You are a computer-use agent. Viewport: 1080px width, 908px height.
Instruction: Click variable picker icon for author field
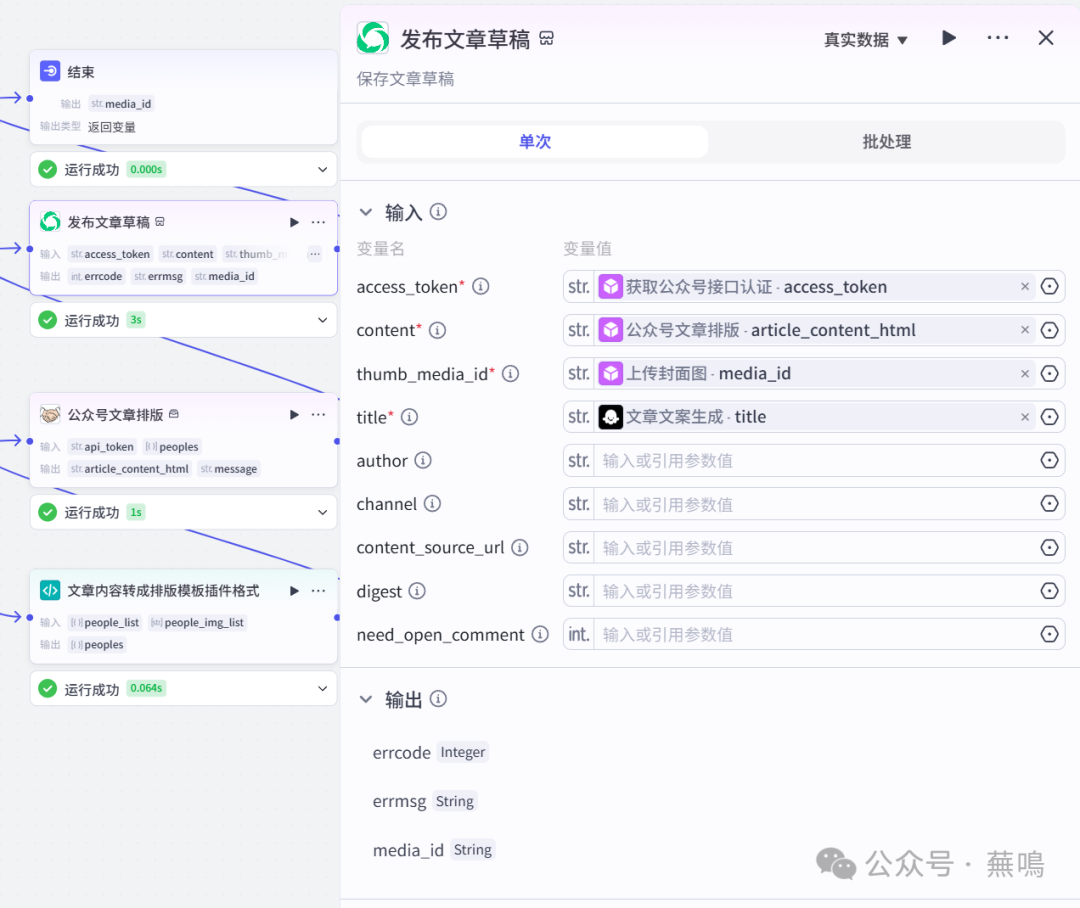[1049, 461]
